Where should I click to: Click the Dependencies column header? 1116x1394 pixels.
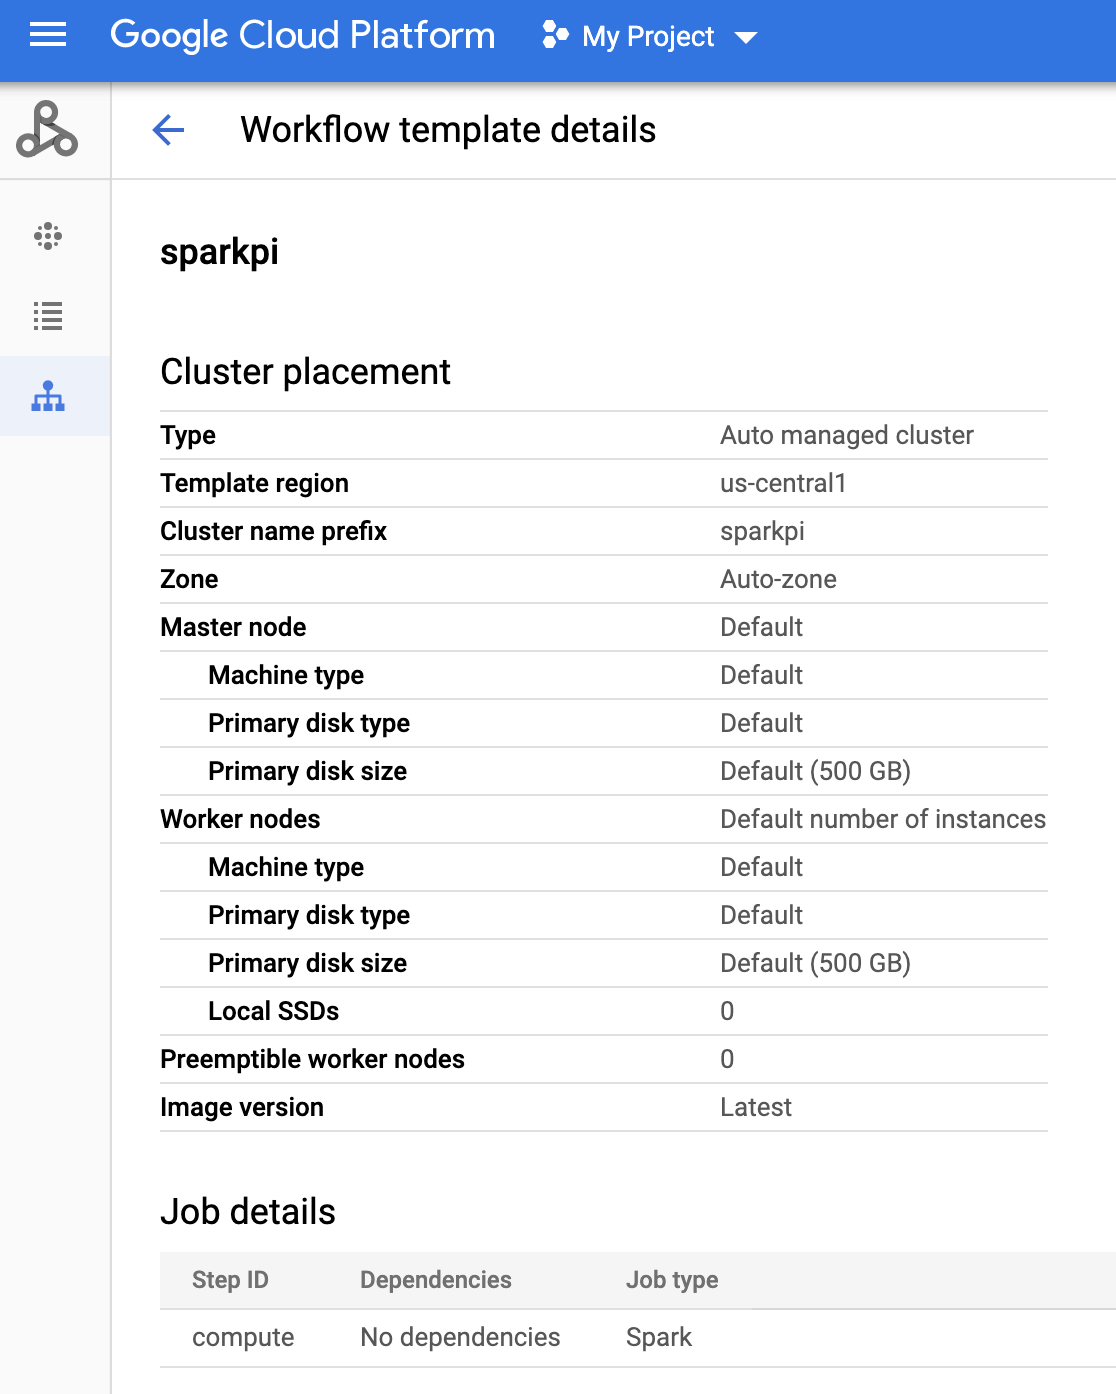click(x=435, y=1280)
